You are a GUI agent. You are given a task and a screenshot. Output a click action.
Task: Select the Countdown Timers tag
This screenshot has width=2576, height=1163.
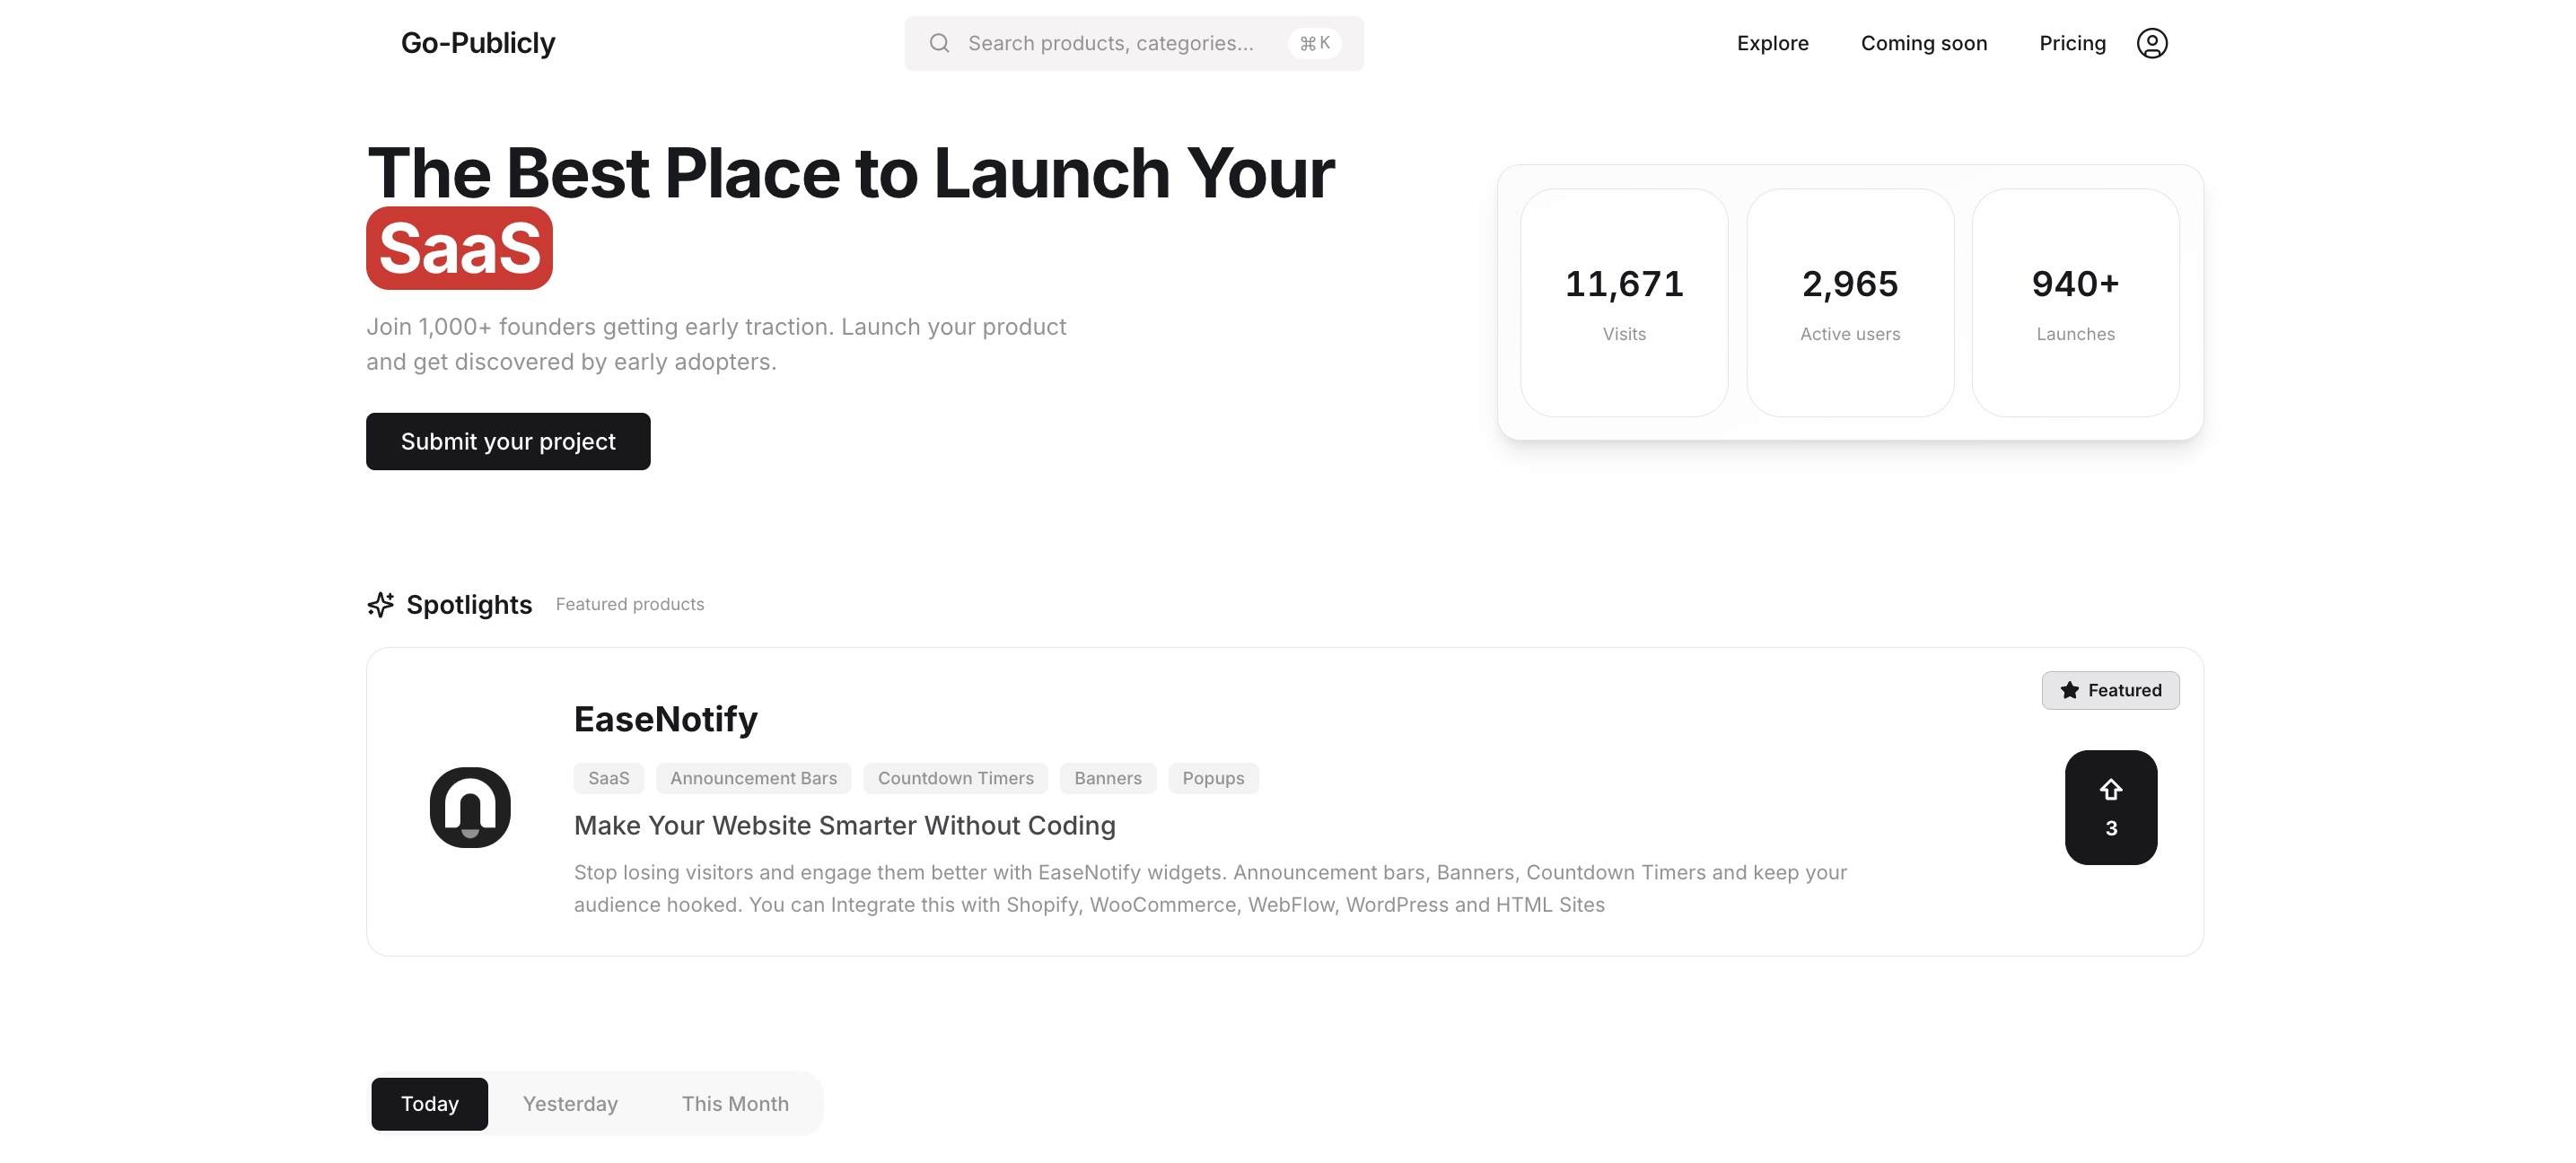955,778
